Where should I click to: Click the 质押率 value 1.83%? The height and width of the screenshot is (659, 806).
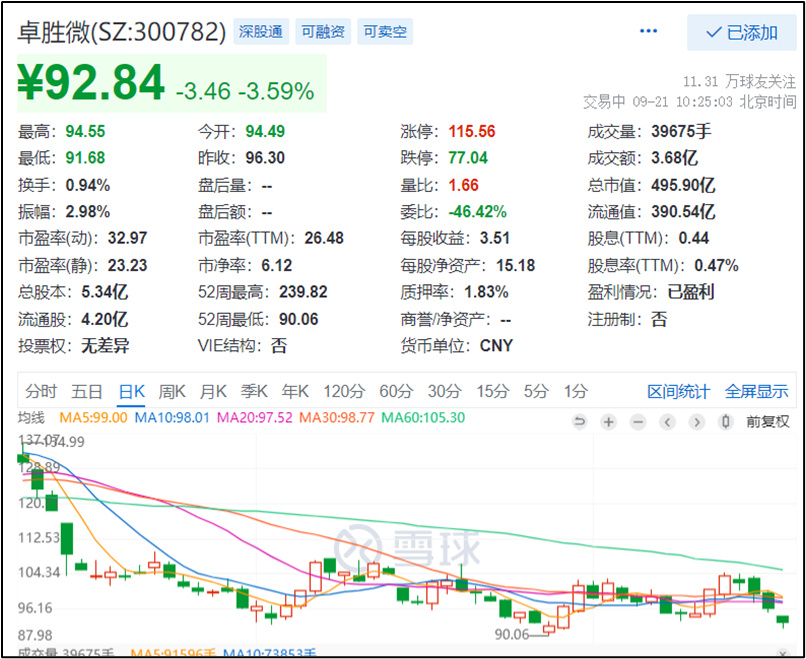[486, 292]
